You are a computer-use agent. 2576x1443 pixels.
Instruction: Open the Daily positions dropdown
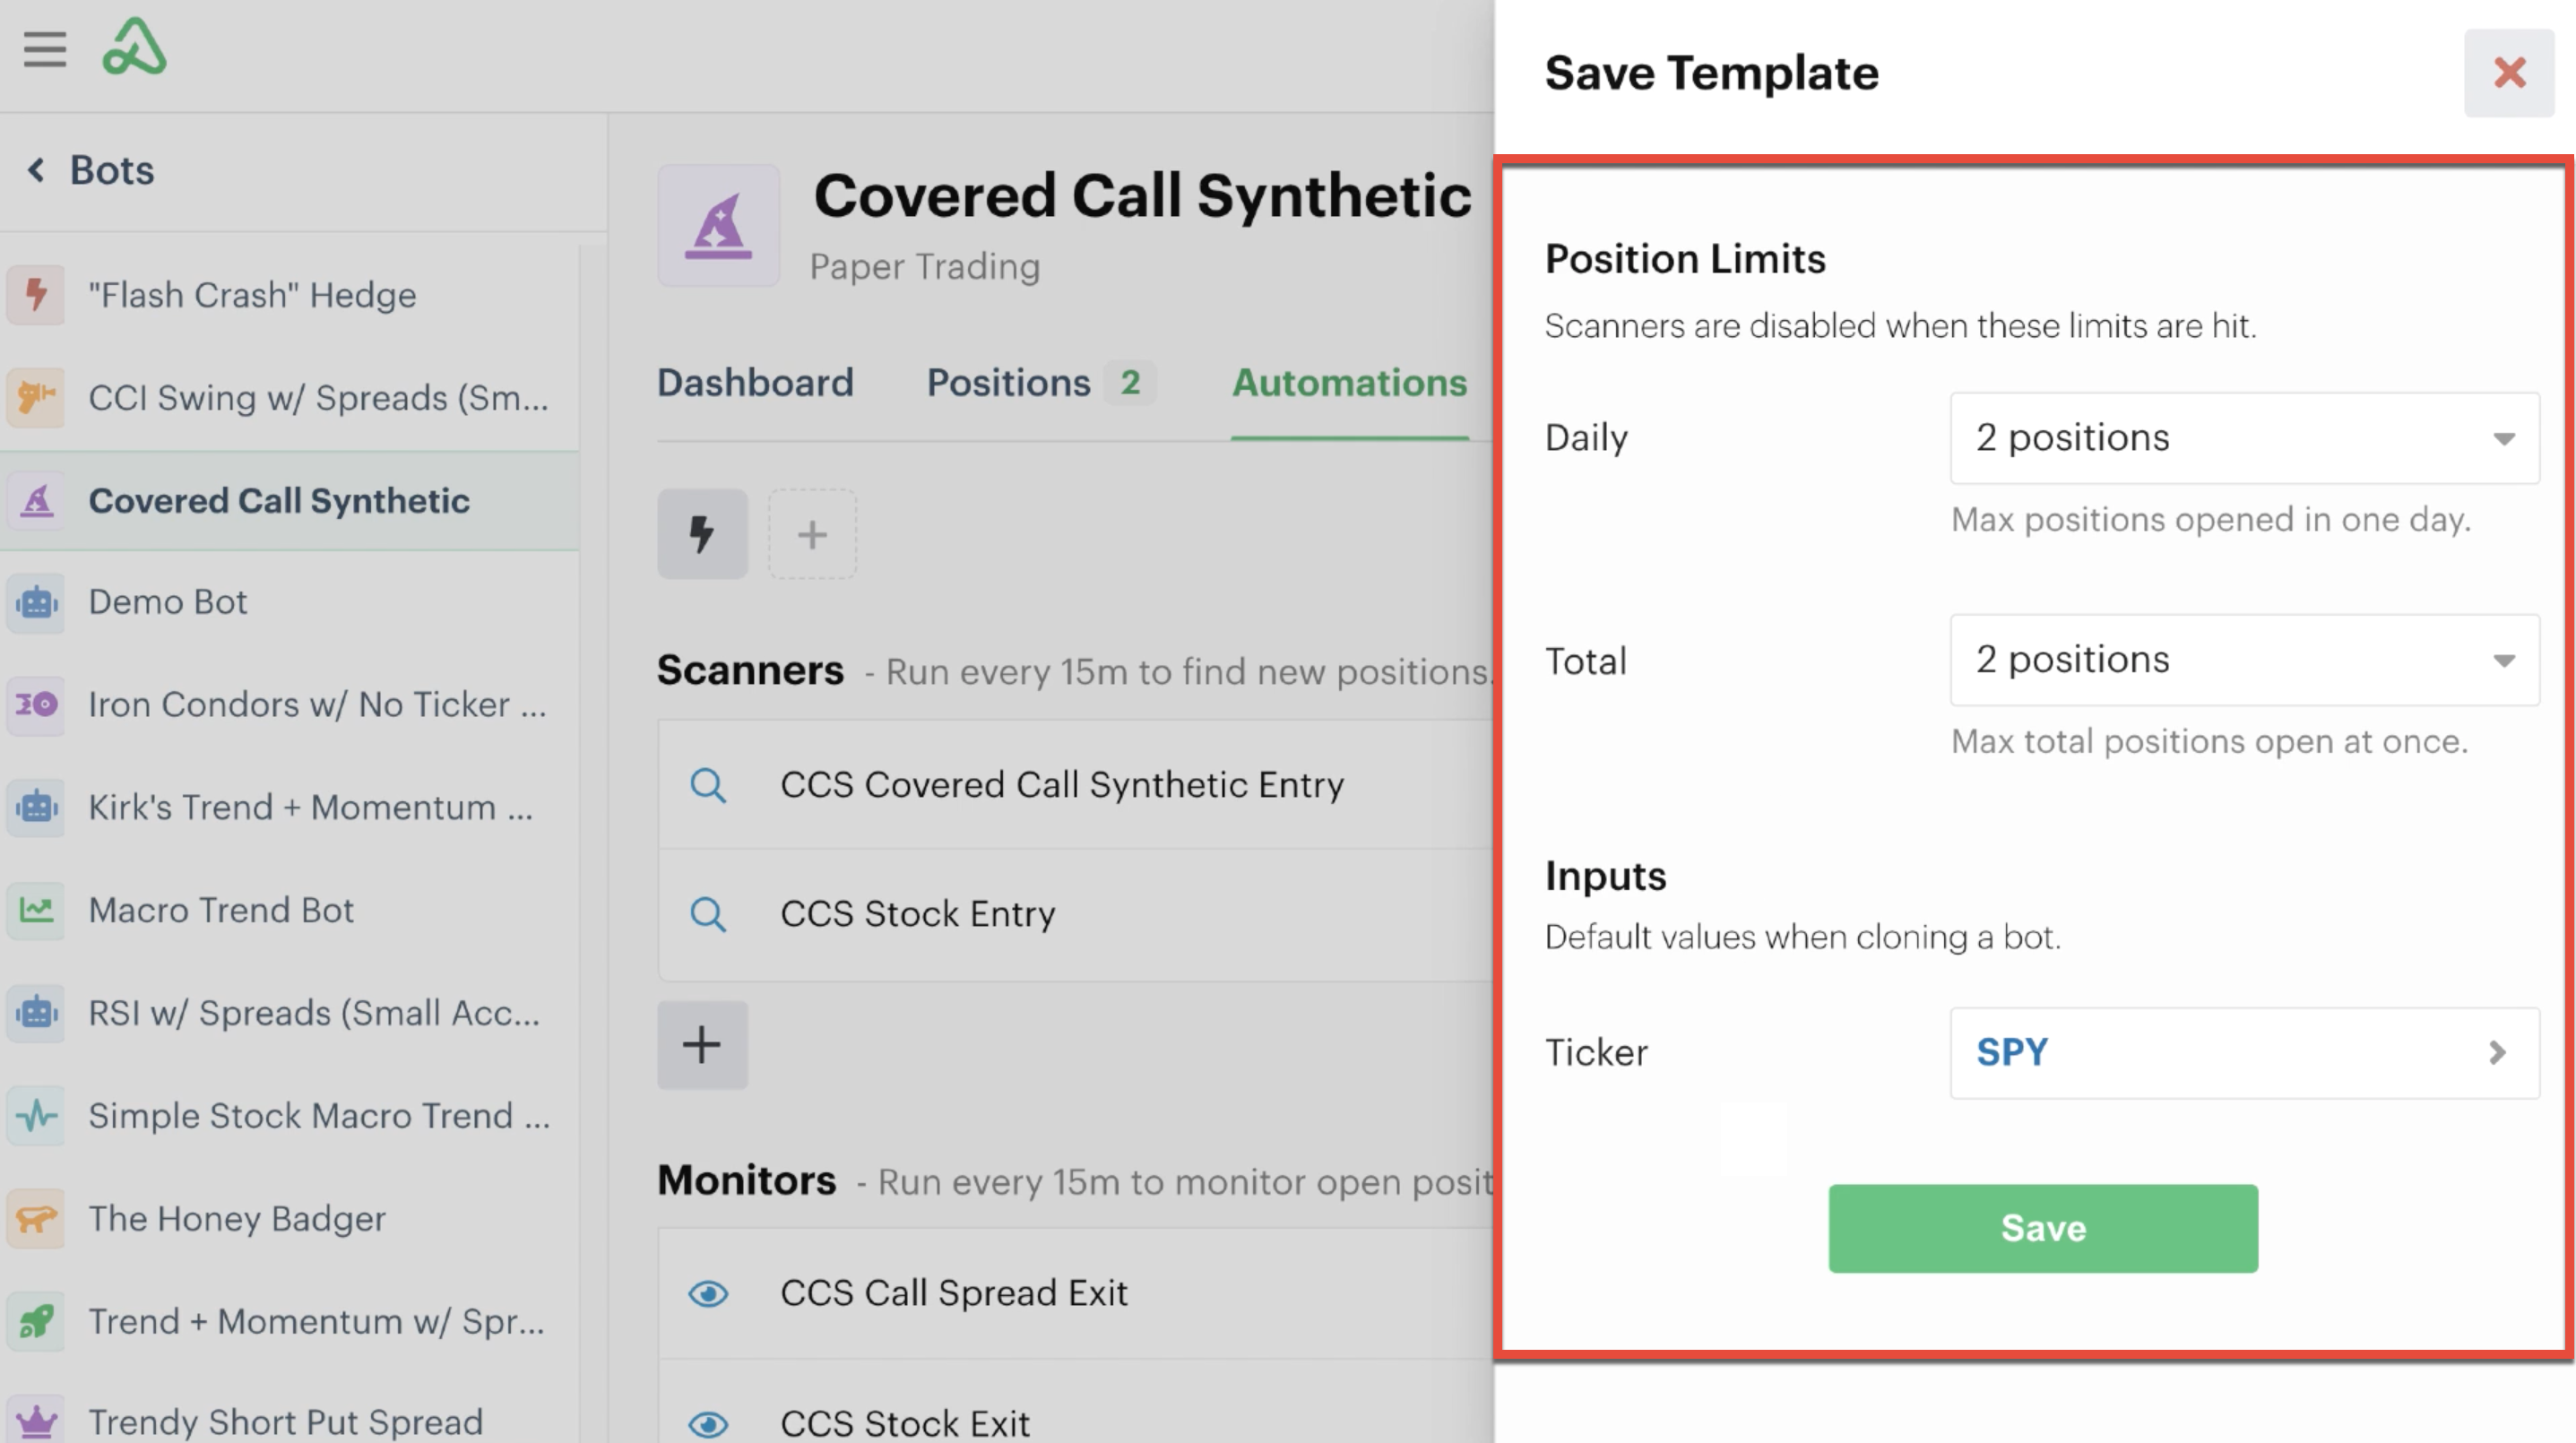(2244, 438)
